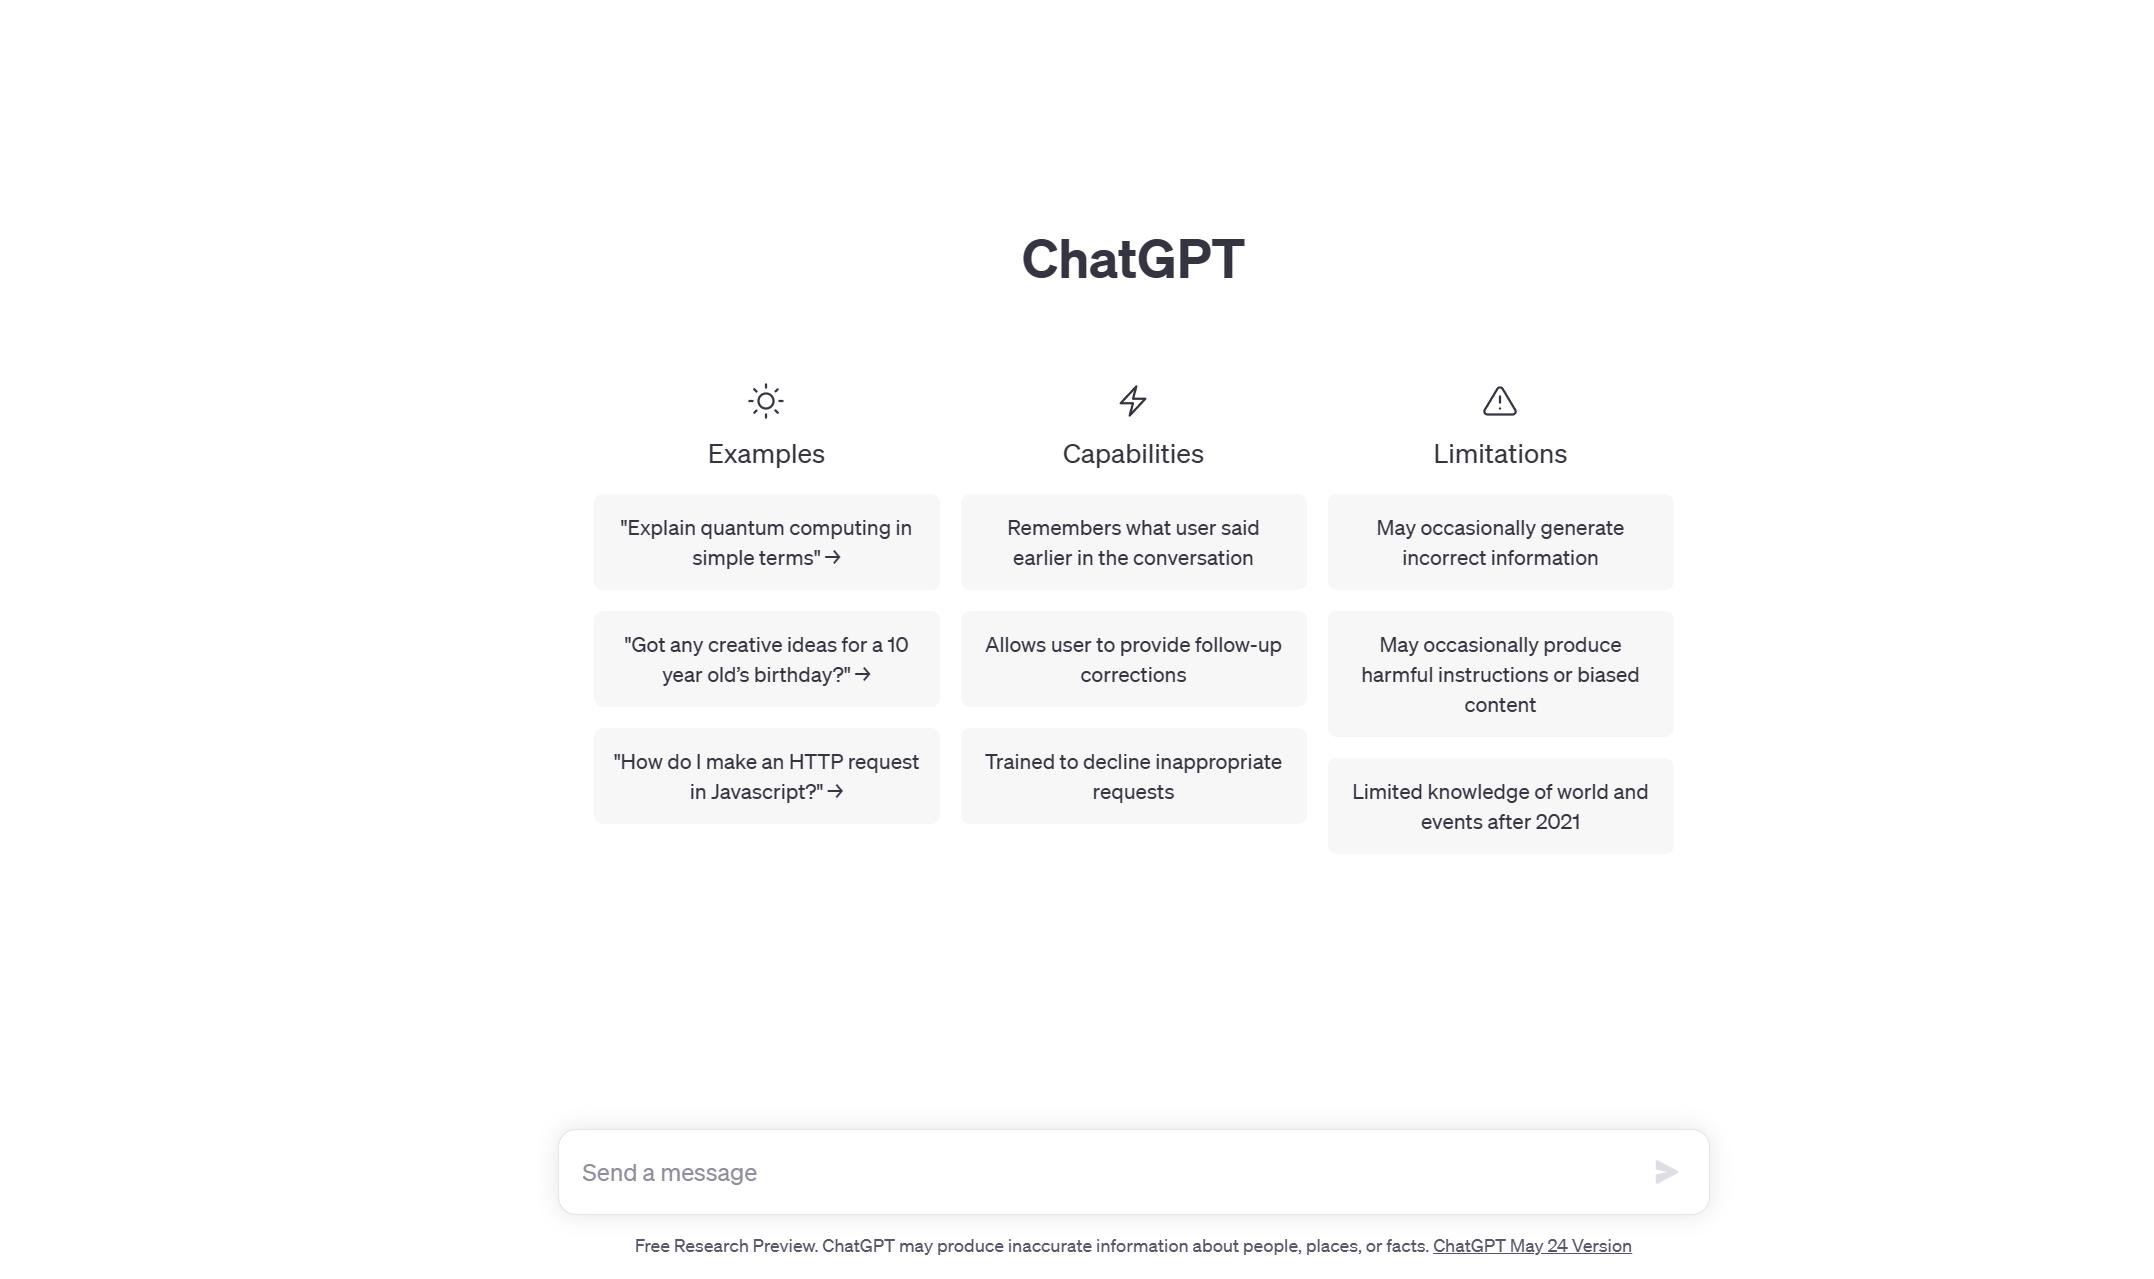2154x1279 pixels.
Task: Click the Limitations section header label
Action: [1499, 452]
